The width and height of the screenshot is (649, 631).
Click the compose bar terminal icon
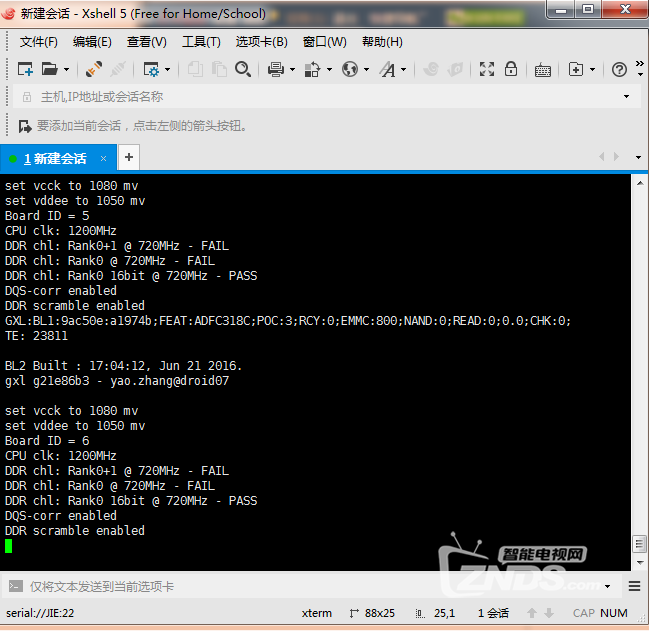[x=16, y=586]
